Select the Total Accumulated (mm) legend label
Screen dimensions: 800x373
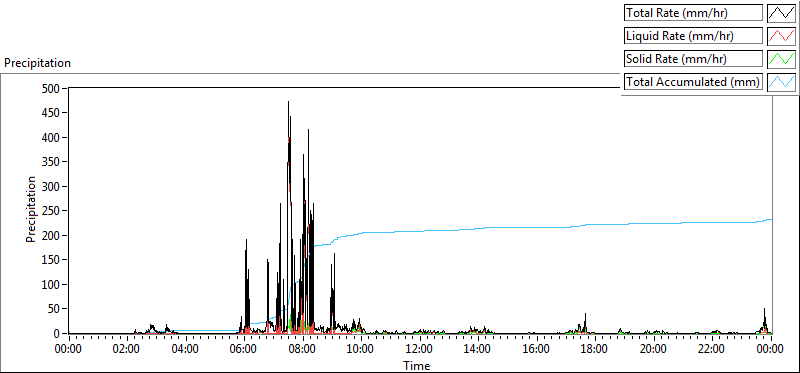[693, 81]
